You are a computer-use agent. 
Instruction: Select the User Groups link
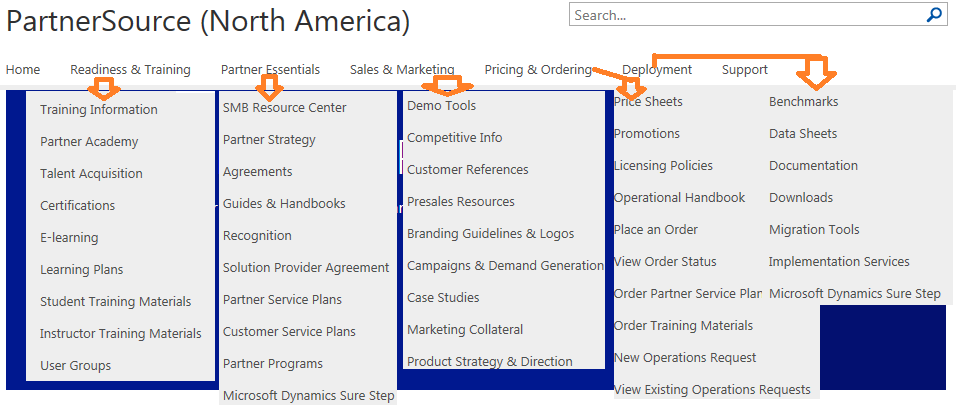tap(76, 365)
